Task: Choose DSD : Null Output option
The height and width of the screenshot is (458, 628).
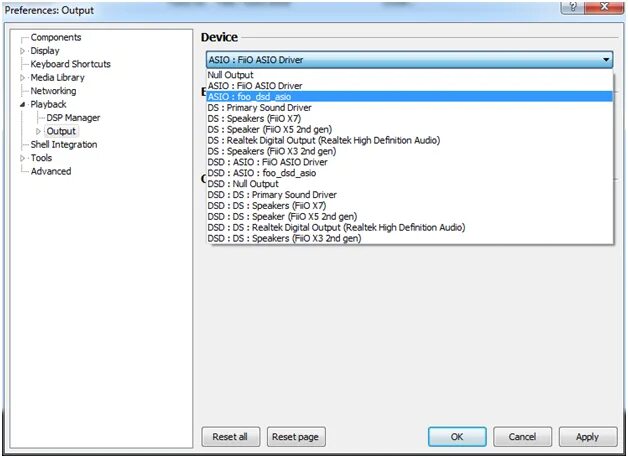Action: click(x=410, y=184)
